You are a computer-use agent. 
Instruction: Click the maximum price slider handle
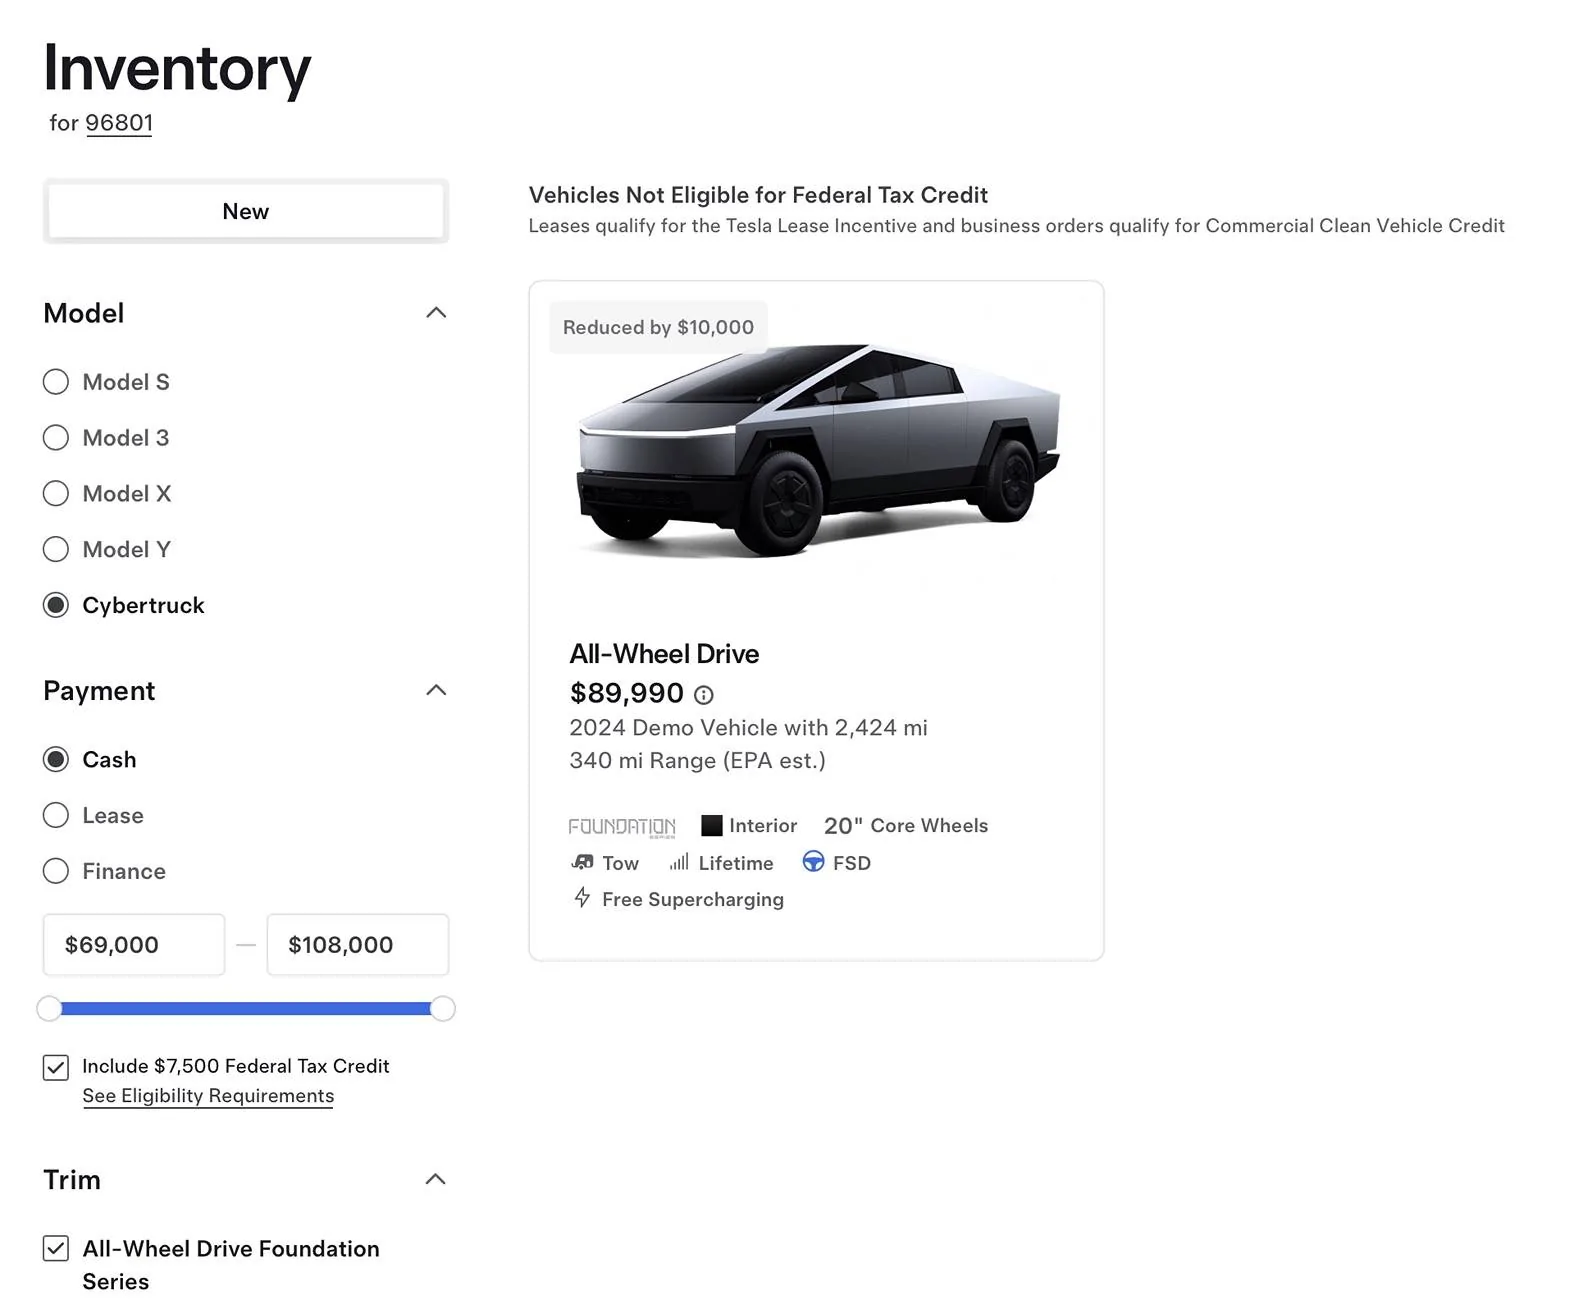[x=443, y=1009]
